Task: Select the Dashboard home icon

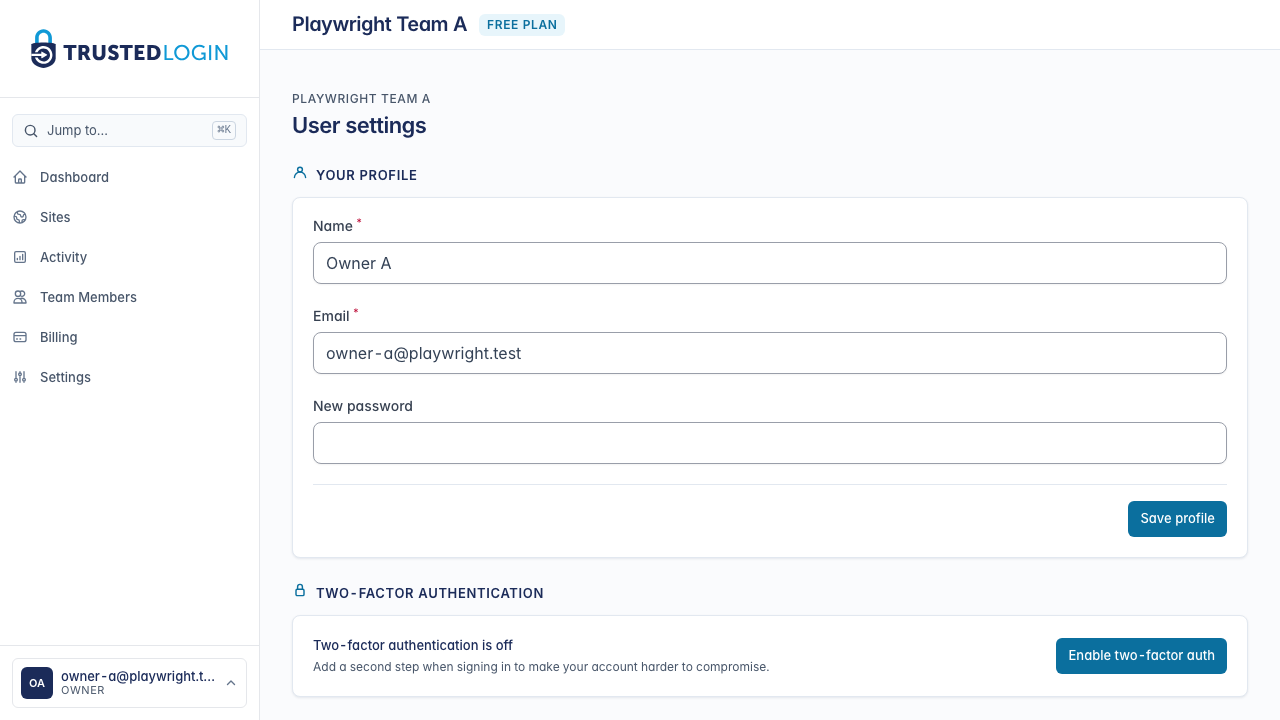Action: pyautogui.click(x=20, y=177)
